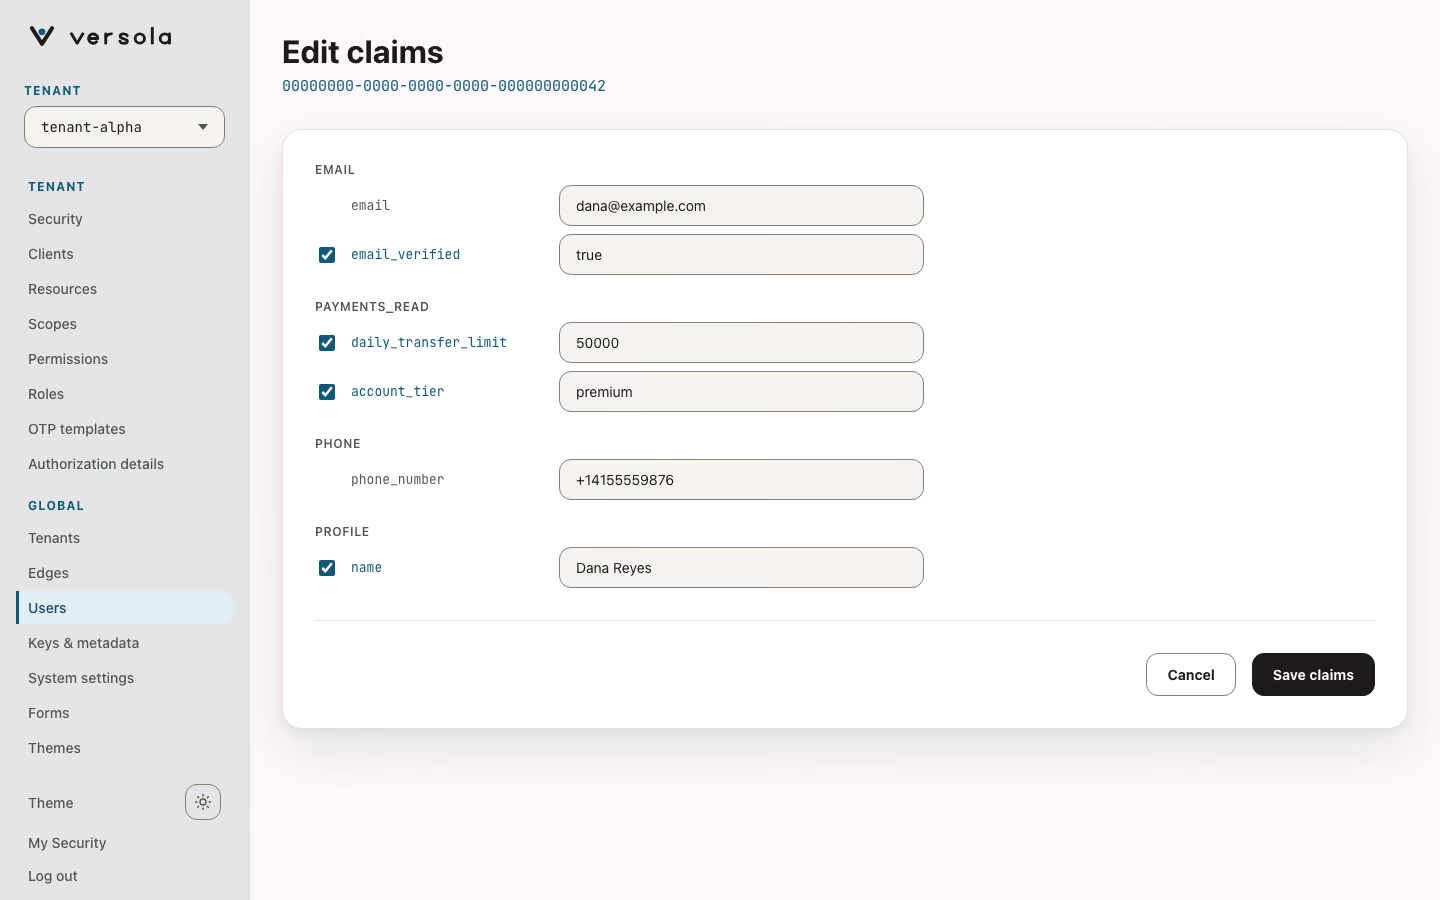The width and height of the screenshot is (1440, 900).
Task: Click the email claim label
Action: (x=371, y=206)
